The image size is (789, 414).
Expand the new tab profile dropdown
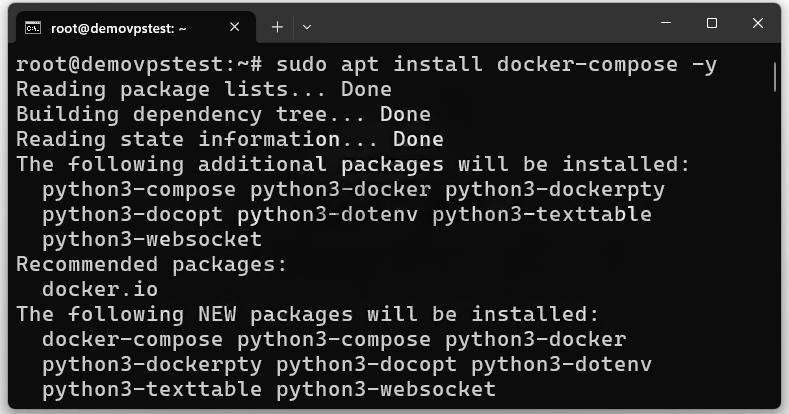pos(306,27)
